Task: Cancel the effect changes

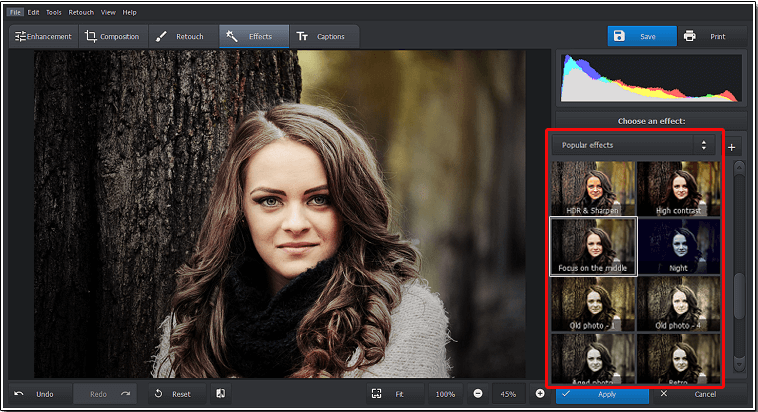Action: (698, 394)
